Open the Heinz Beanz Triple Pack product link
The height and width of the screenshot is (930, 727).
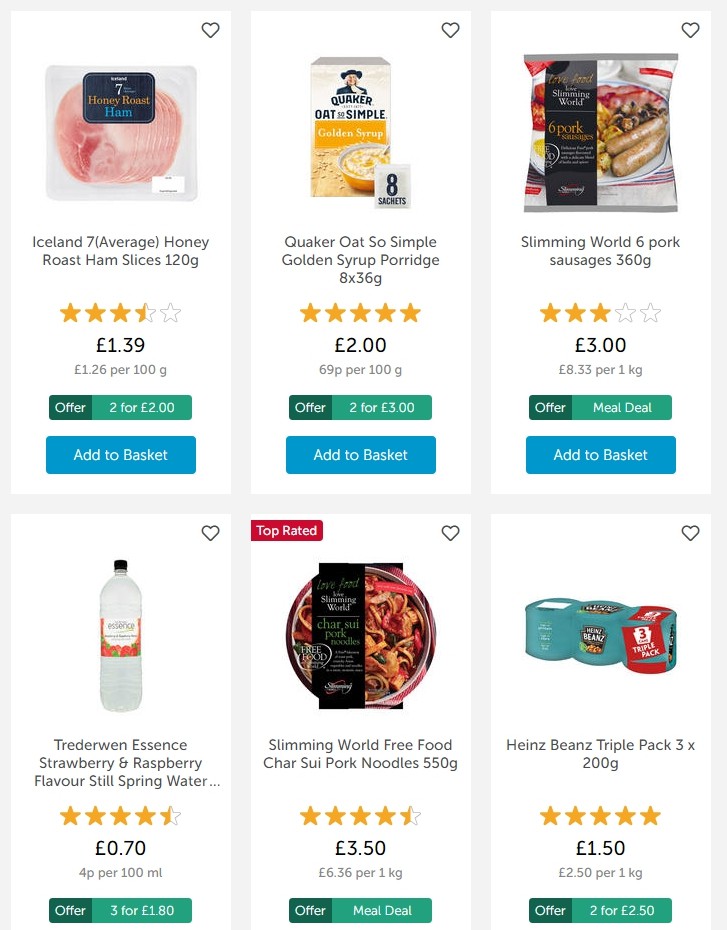click(600, 754)
